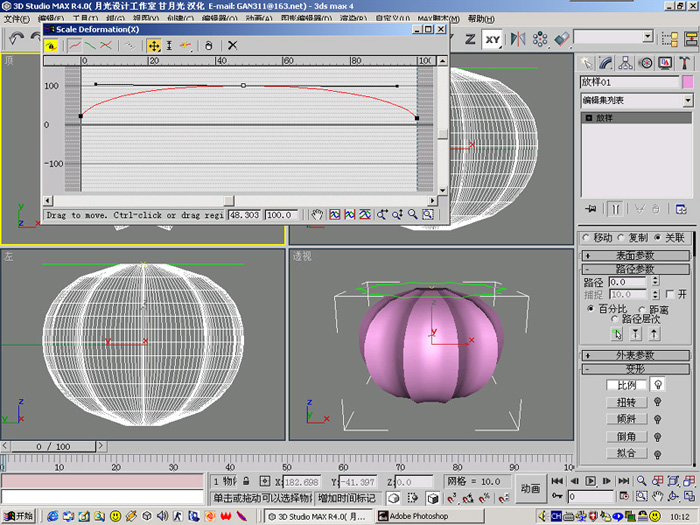The width and height of the screenshot is (700, 525).
Task: Open the Utilities hammer tab
Action: (x=684, y=63)
